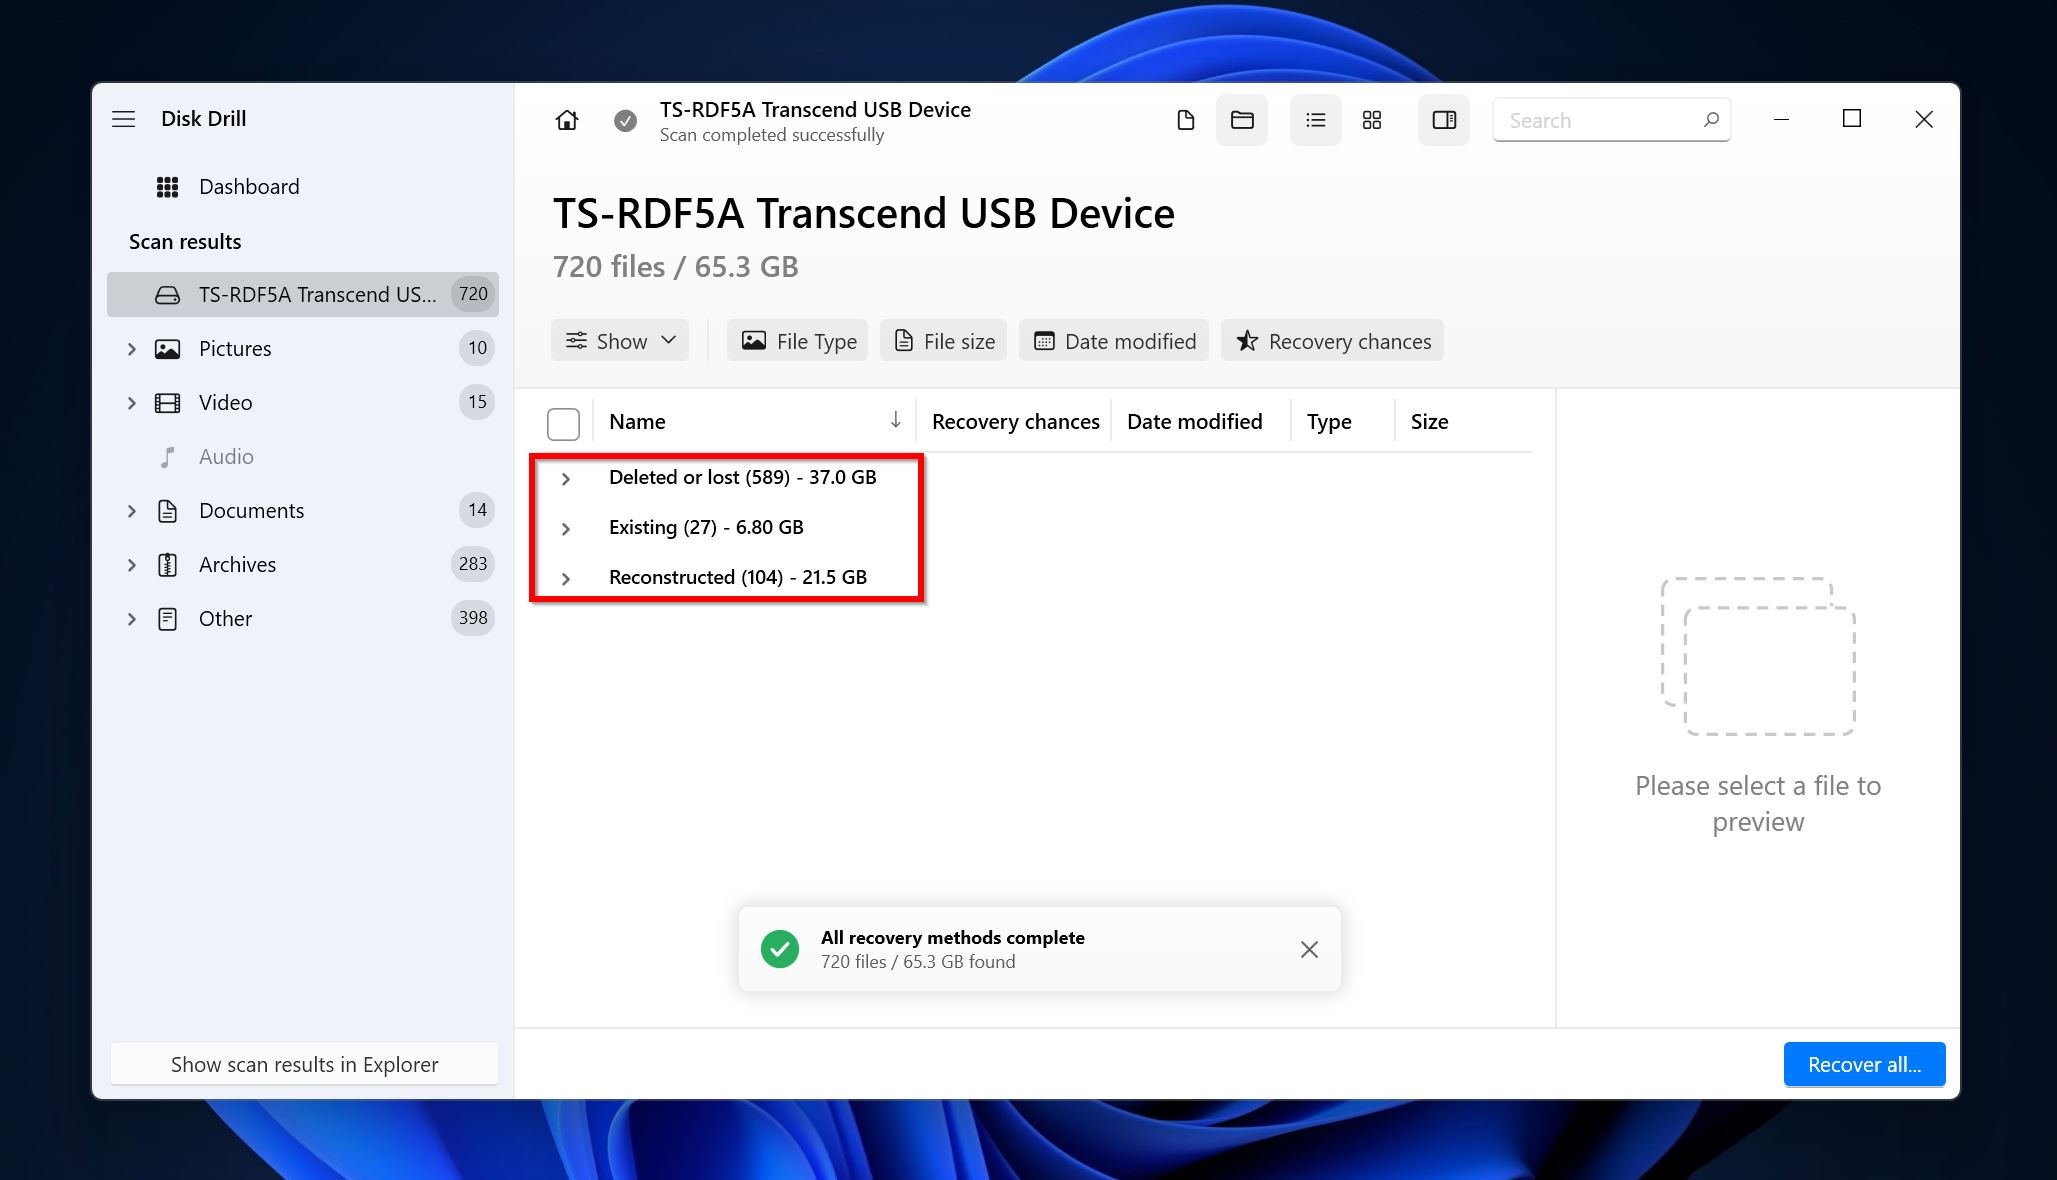Open the hamburger menu icon
This screenshot has width=2057, height=1180.
(x=126, y=119)
